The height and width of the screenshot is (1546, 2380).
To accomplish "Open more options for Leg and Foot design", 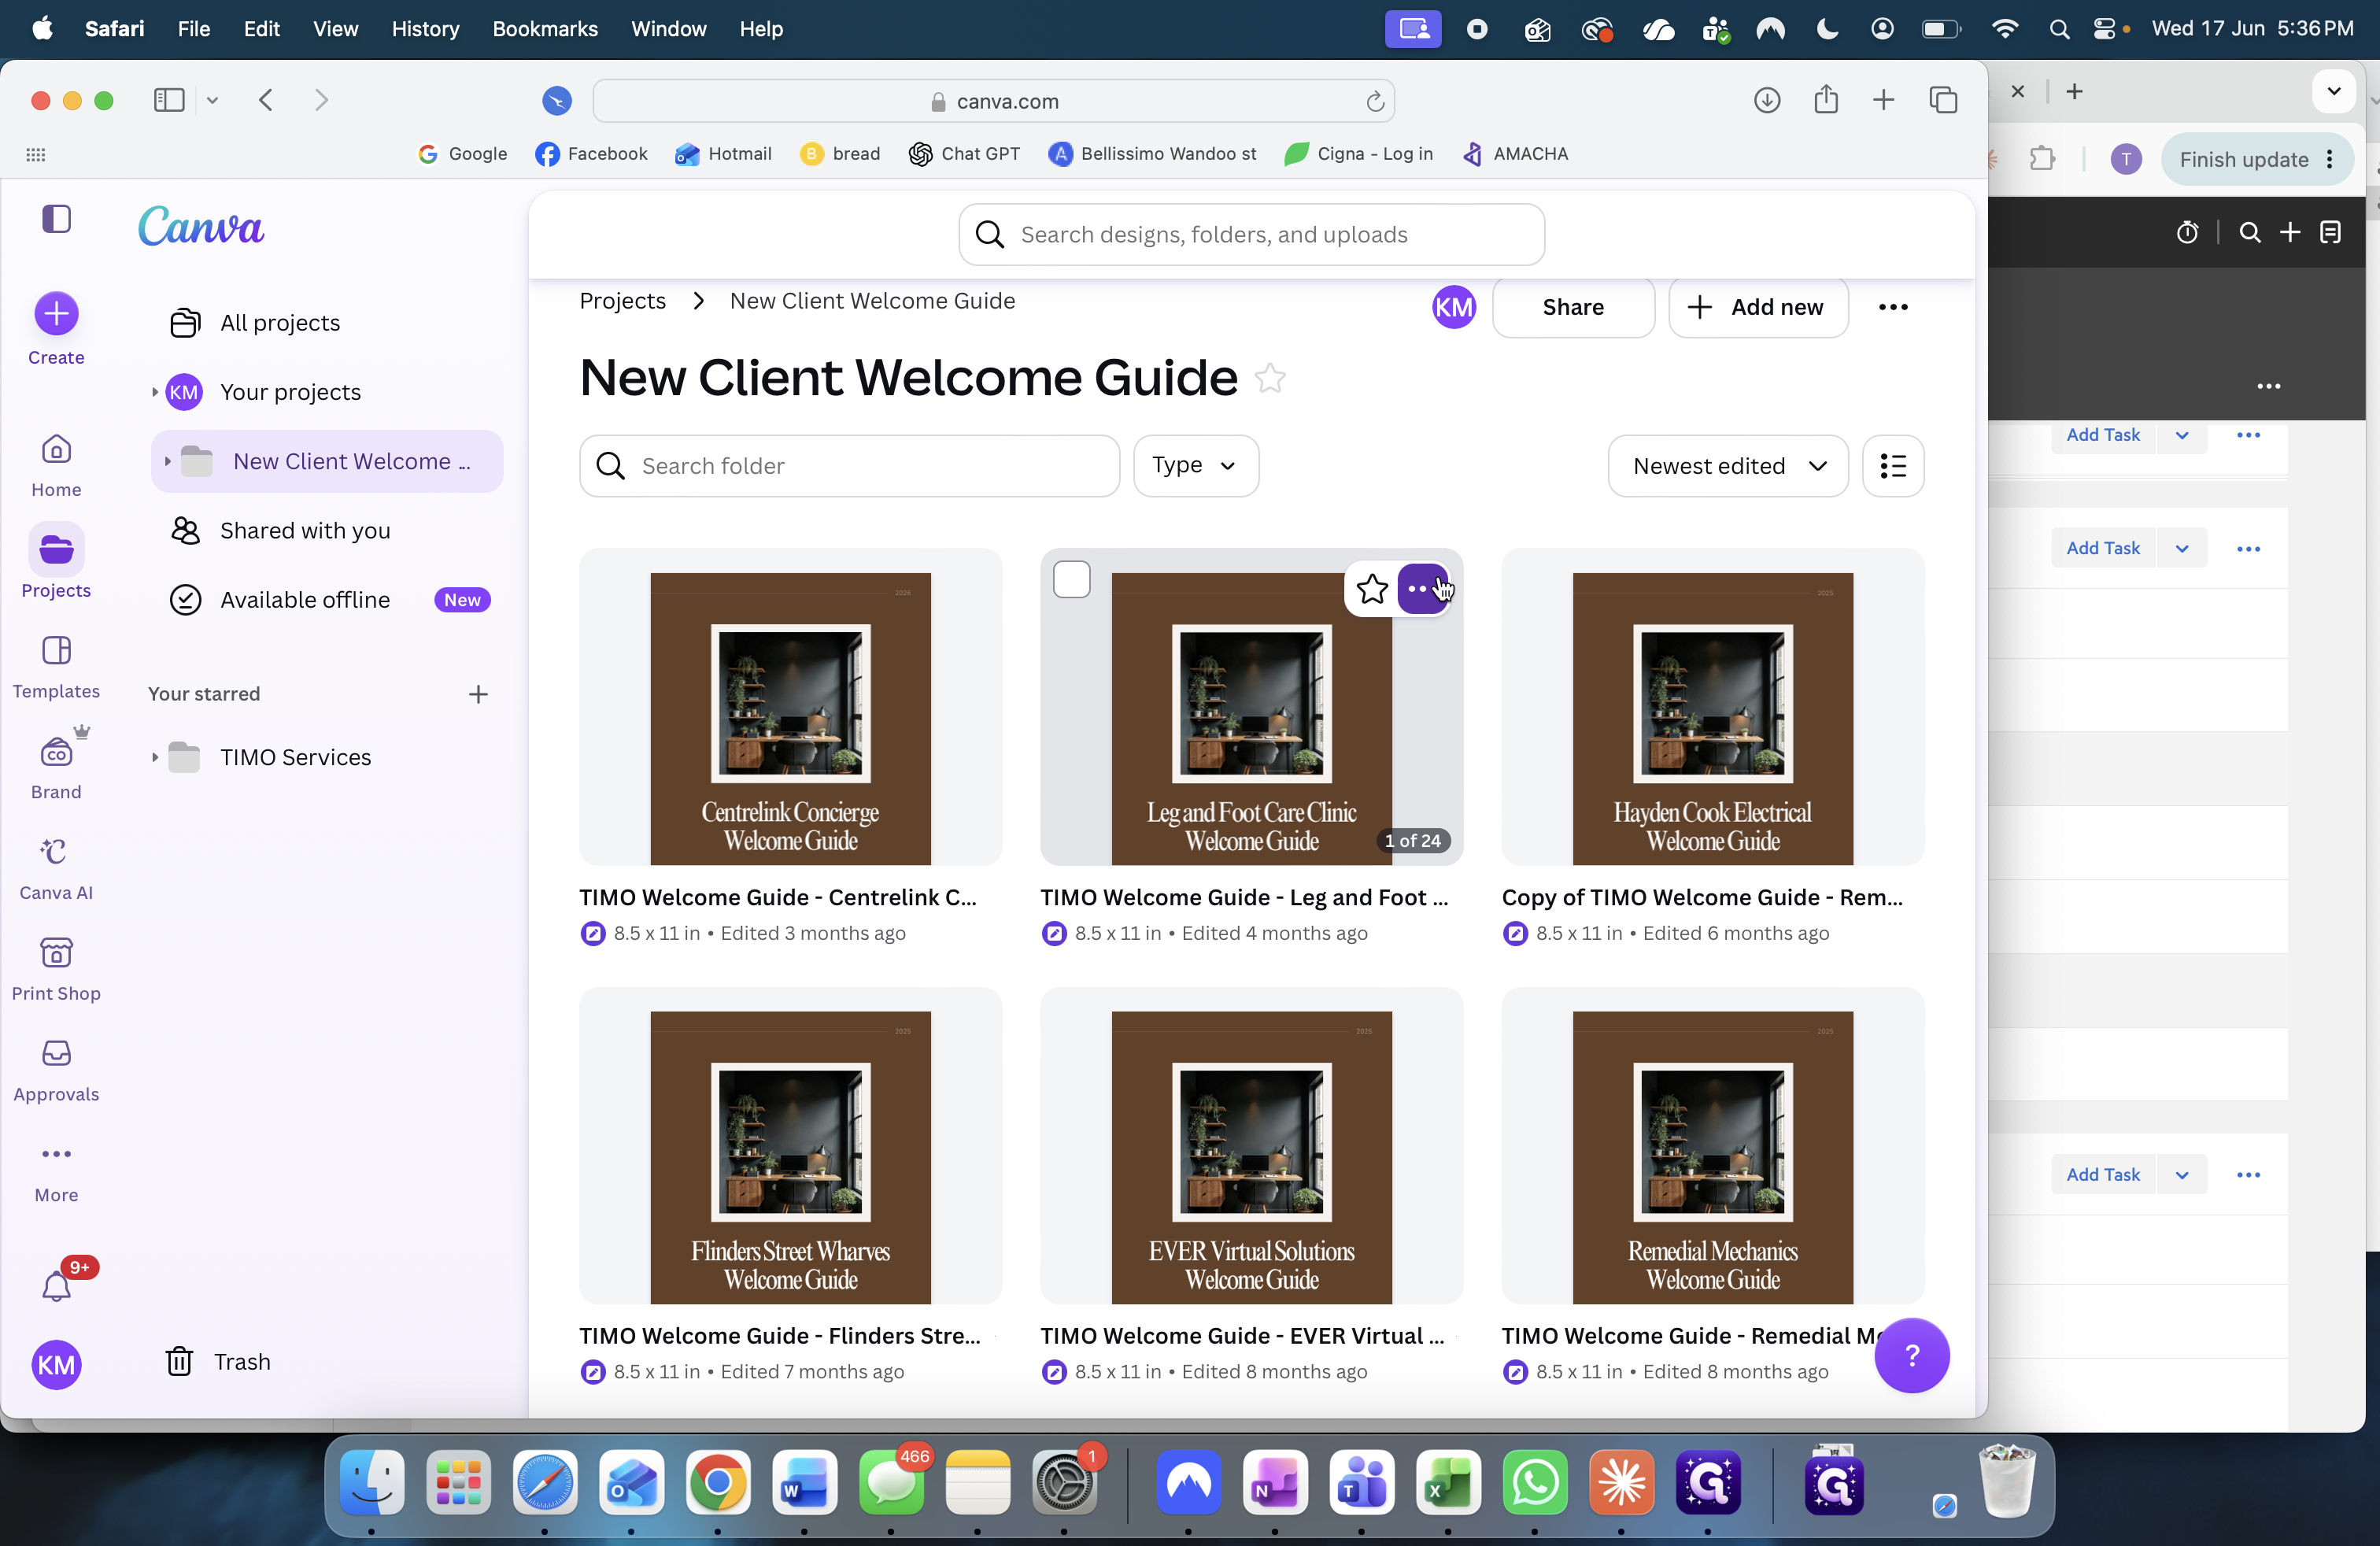I will [1421, 589].
